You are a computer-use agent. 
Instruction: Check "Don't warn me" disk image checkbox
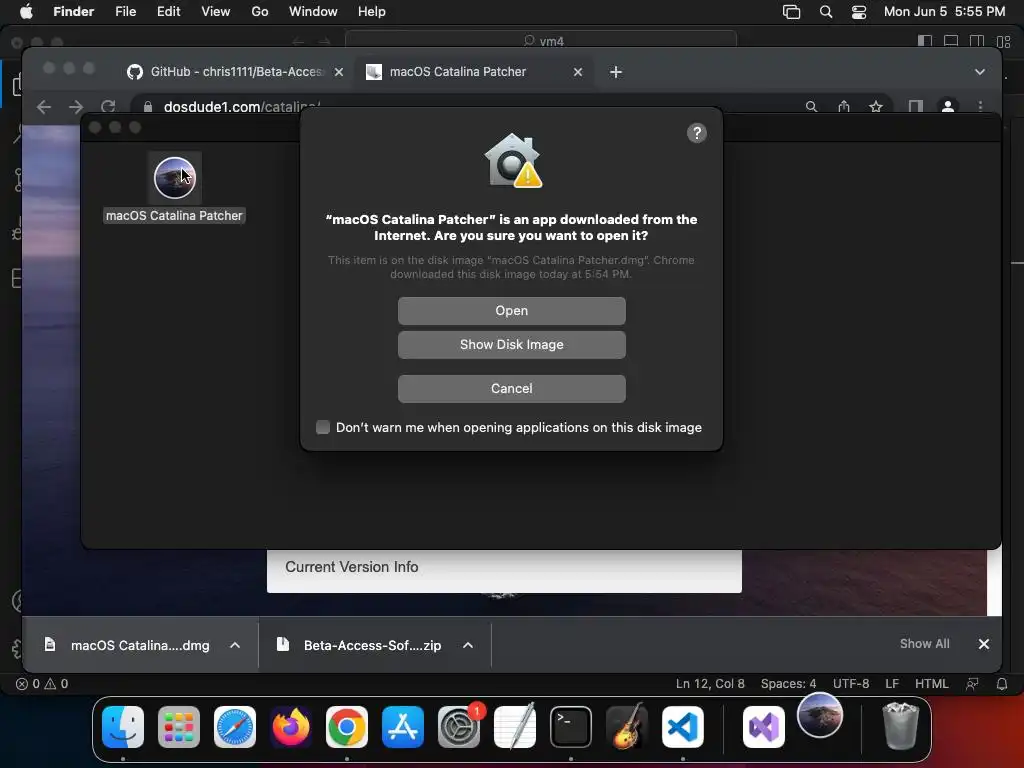click(323, 427)
